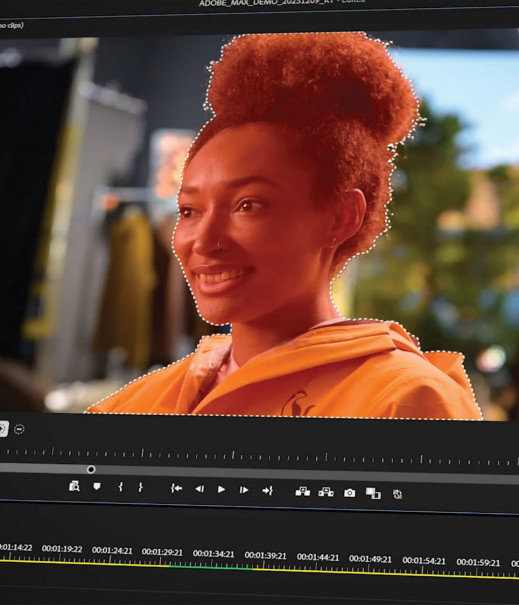Viewport: 519px width, 605px height.
Task: Click timeline ruler at 00:01:29:21
Action: tap(162, 552)
